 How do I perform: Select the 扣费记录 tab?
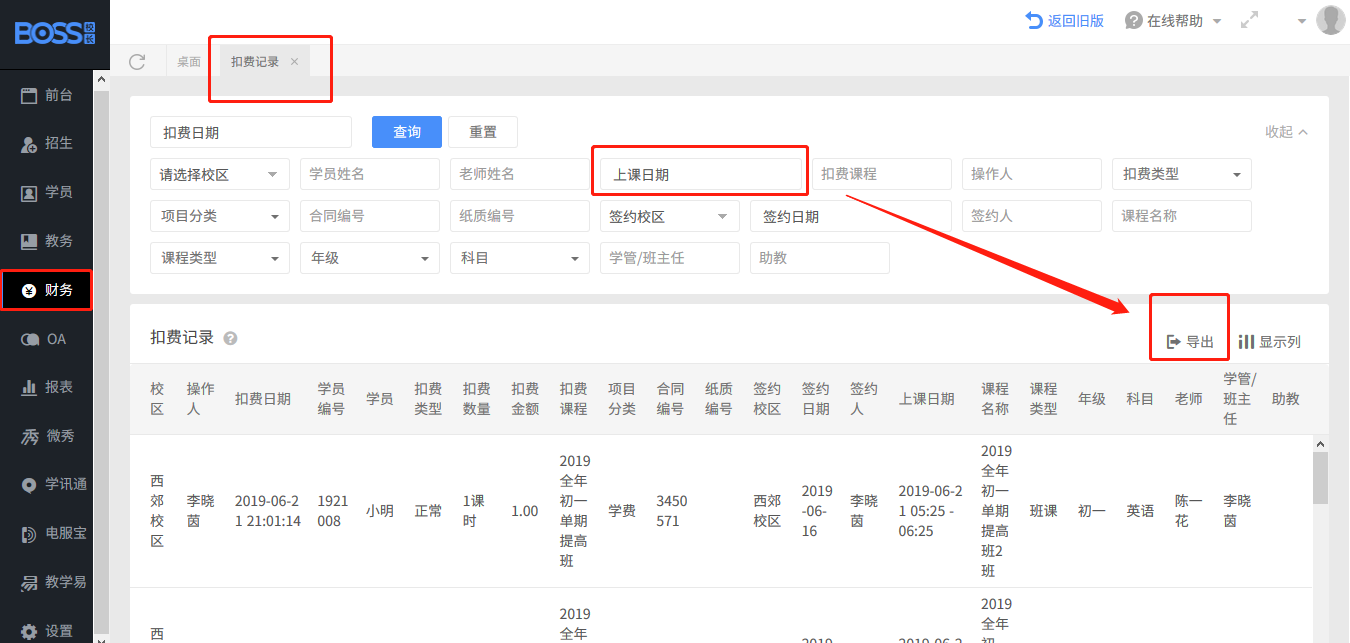[x=255, y=61]
